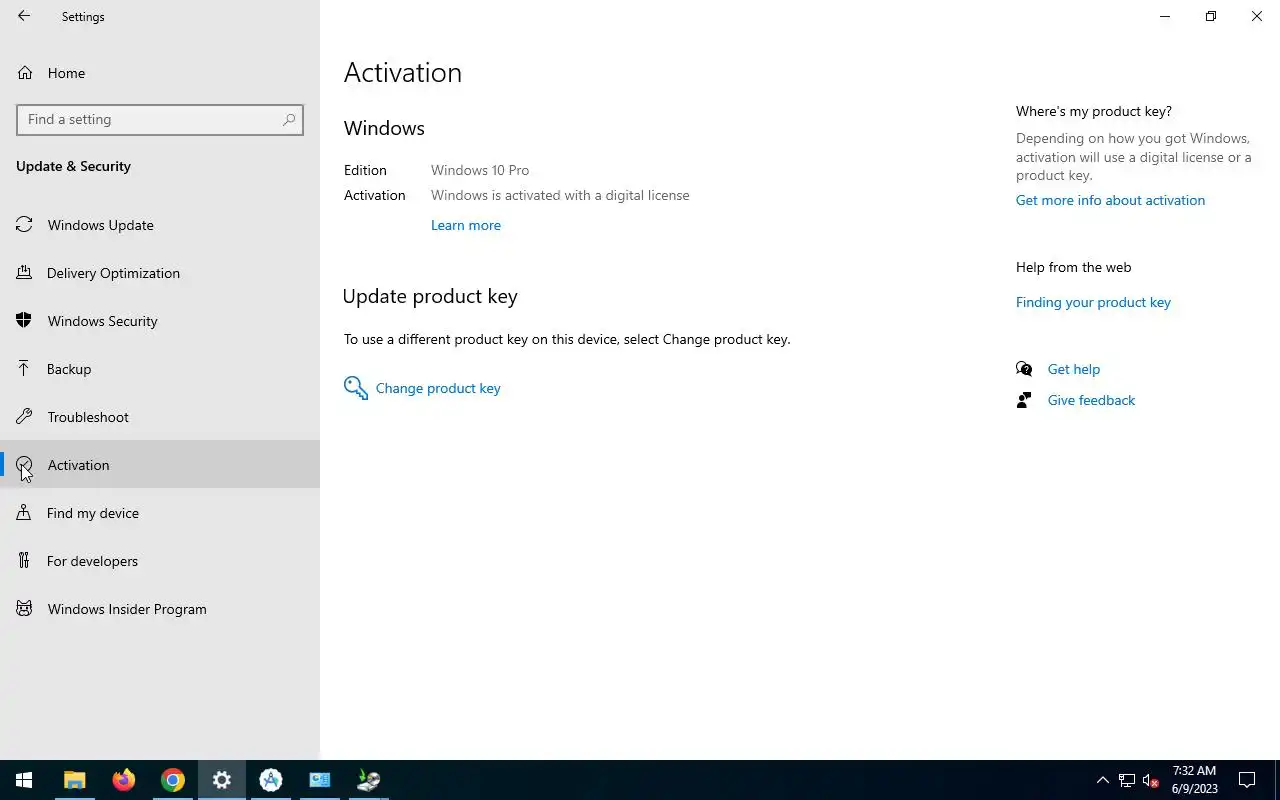Show hidden system tray icons
The width and height of the screenshot is (1280, 800).
tap(1103, 780)
